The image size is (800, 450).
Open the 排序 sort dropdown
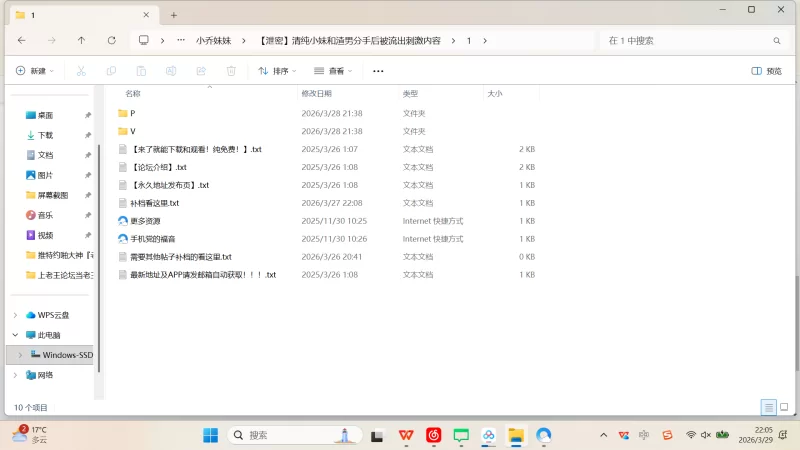tap(279, 71)
